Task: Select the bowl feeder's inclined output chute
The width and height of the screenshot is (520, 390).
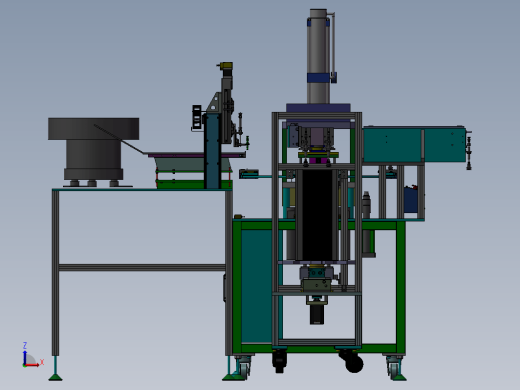Action: click(x=119, y=139)
